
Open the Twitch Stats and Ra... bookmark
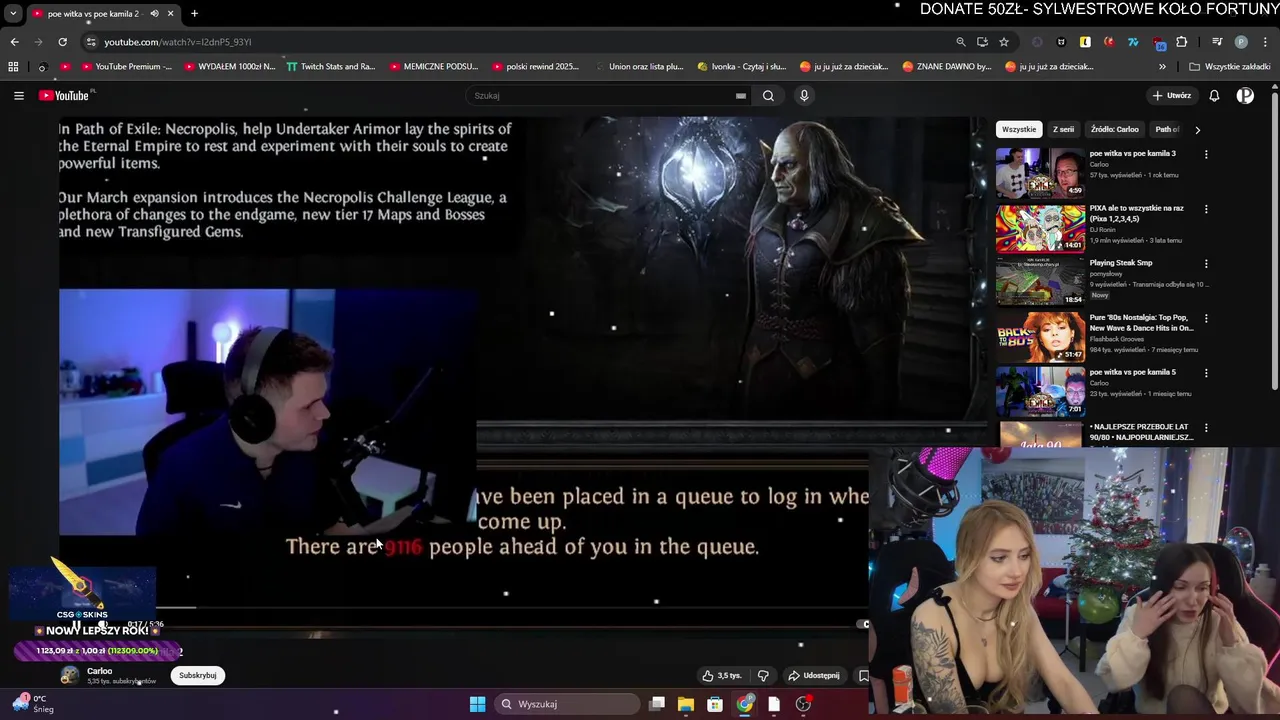click(x=331, y=67)
